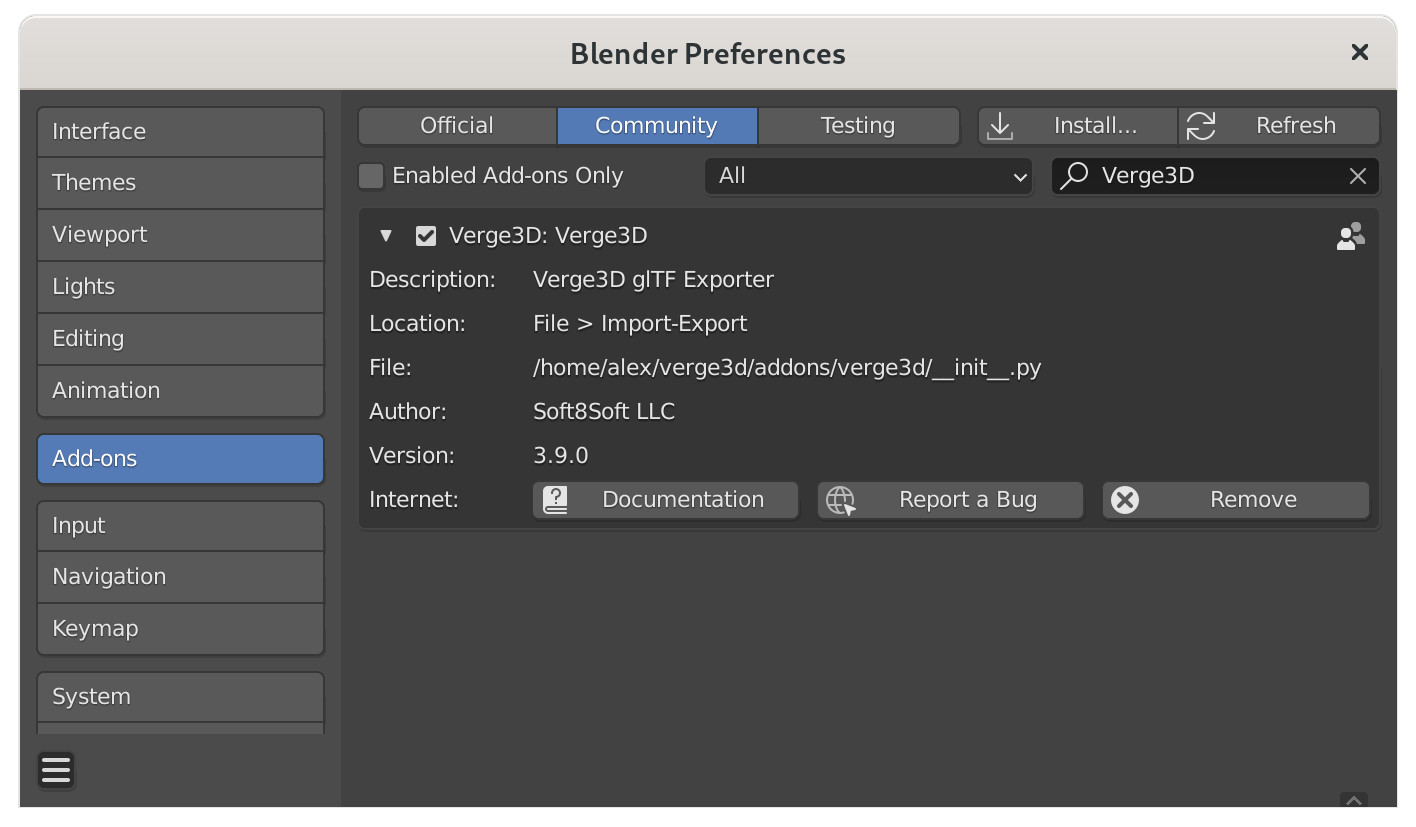Click the Install download arrow icon
Viewport: 1416px width, 827px height.
pyautogui.click(x=1000, y=126)
